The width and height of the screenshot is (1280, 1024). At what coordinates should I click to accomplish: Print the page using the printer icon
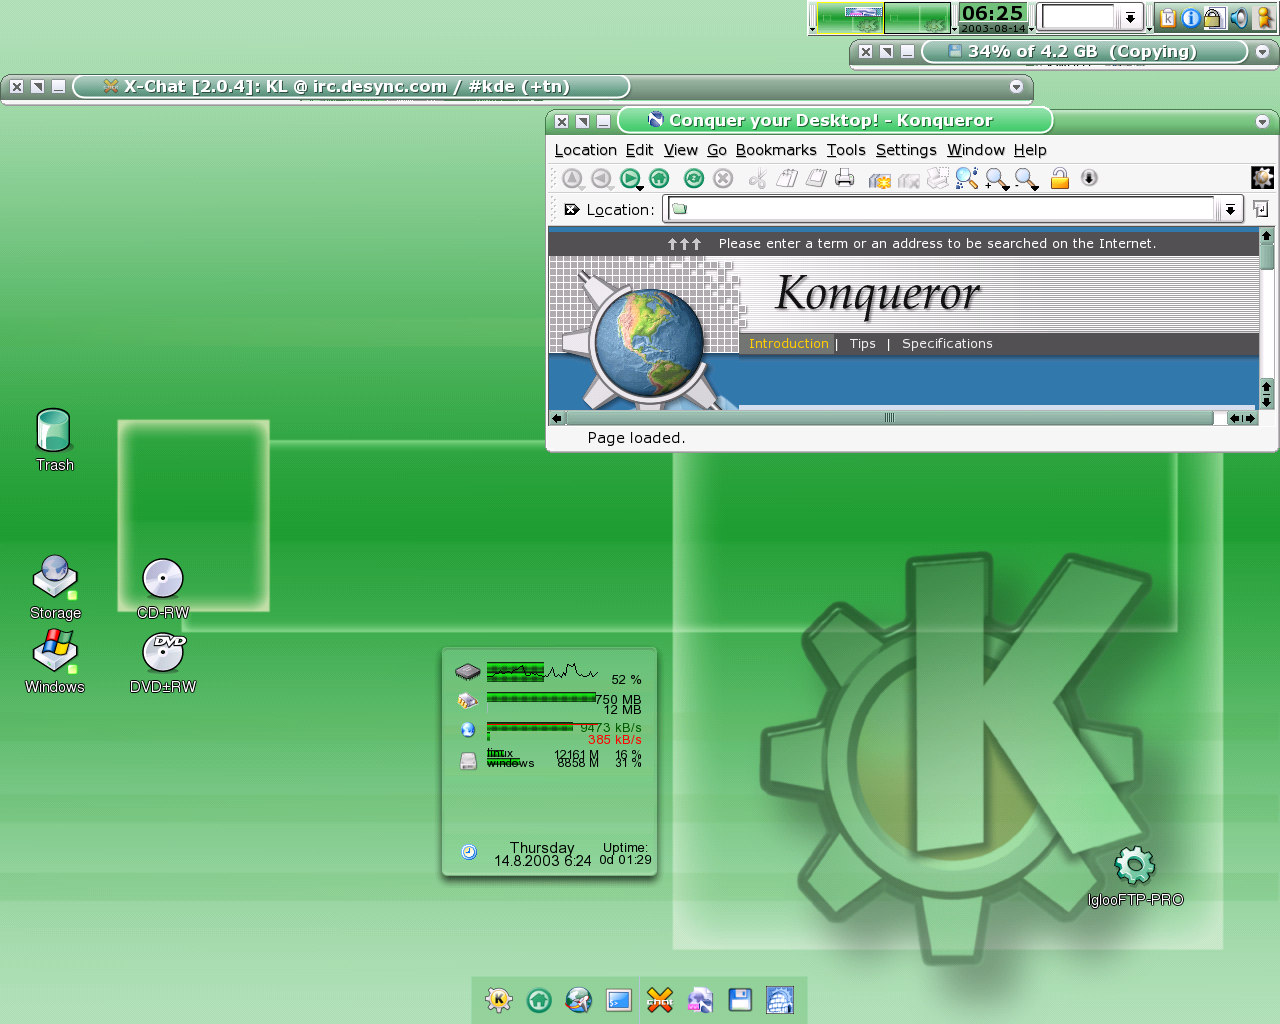point(845,178)
